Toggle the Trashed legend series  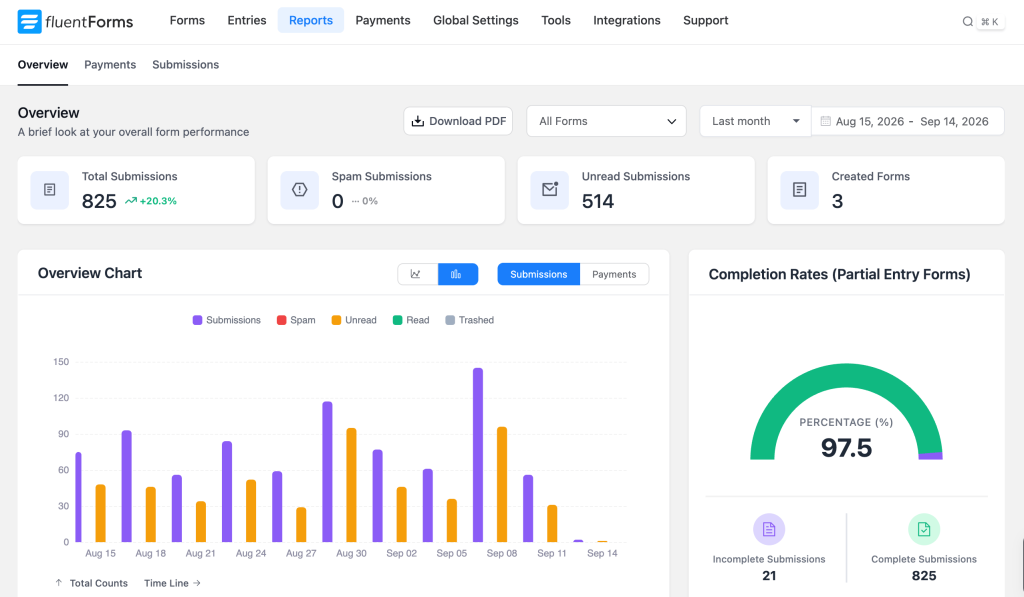[470, 320]
